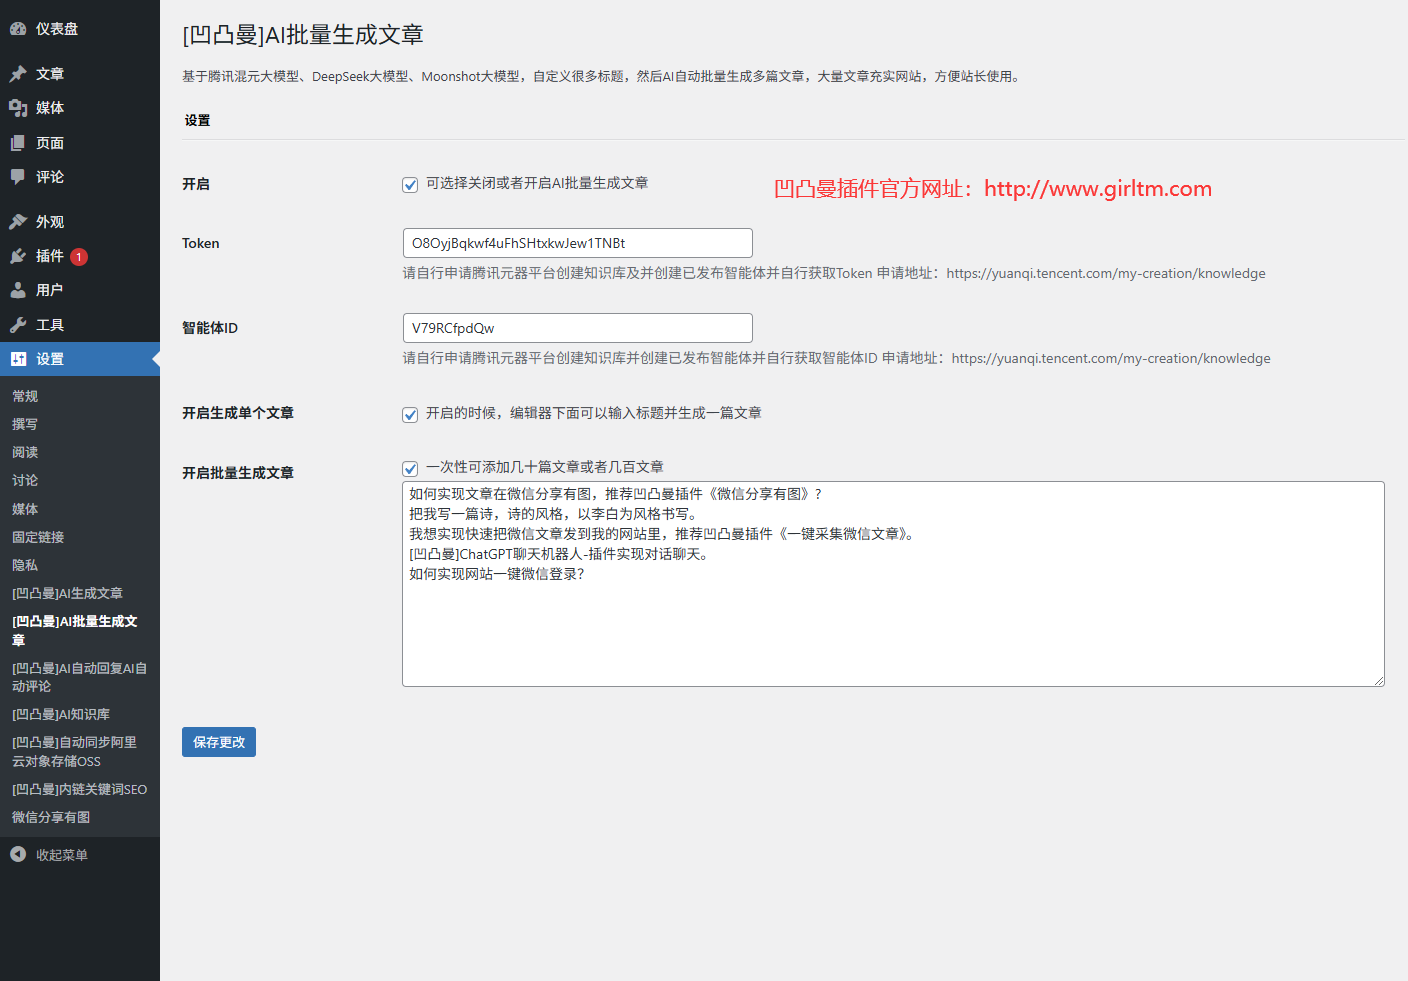The width and height of the screenshot is (1408, 981).
Task: Click the 设置 section heading
Action: click(x=197, y=120)
